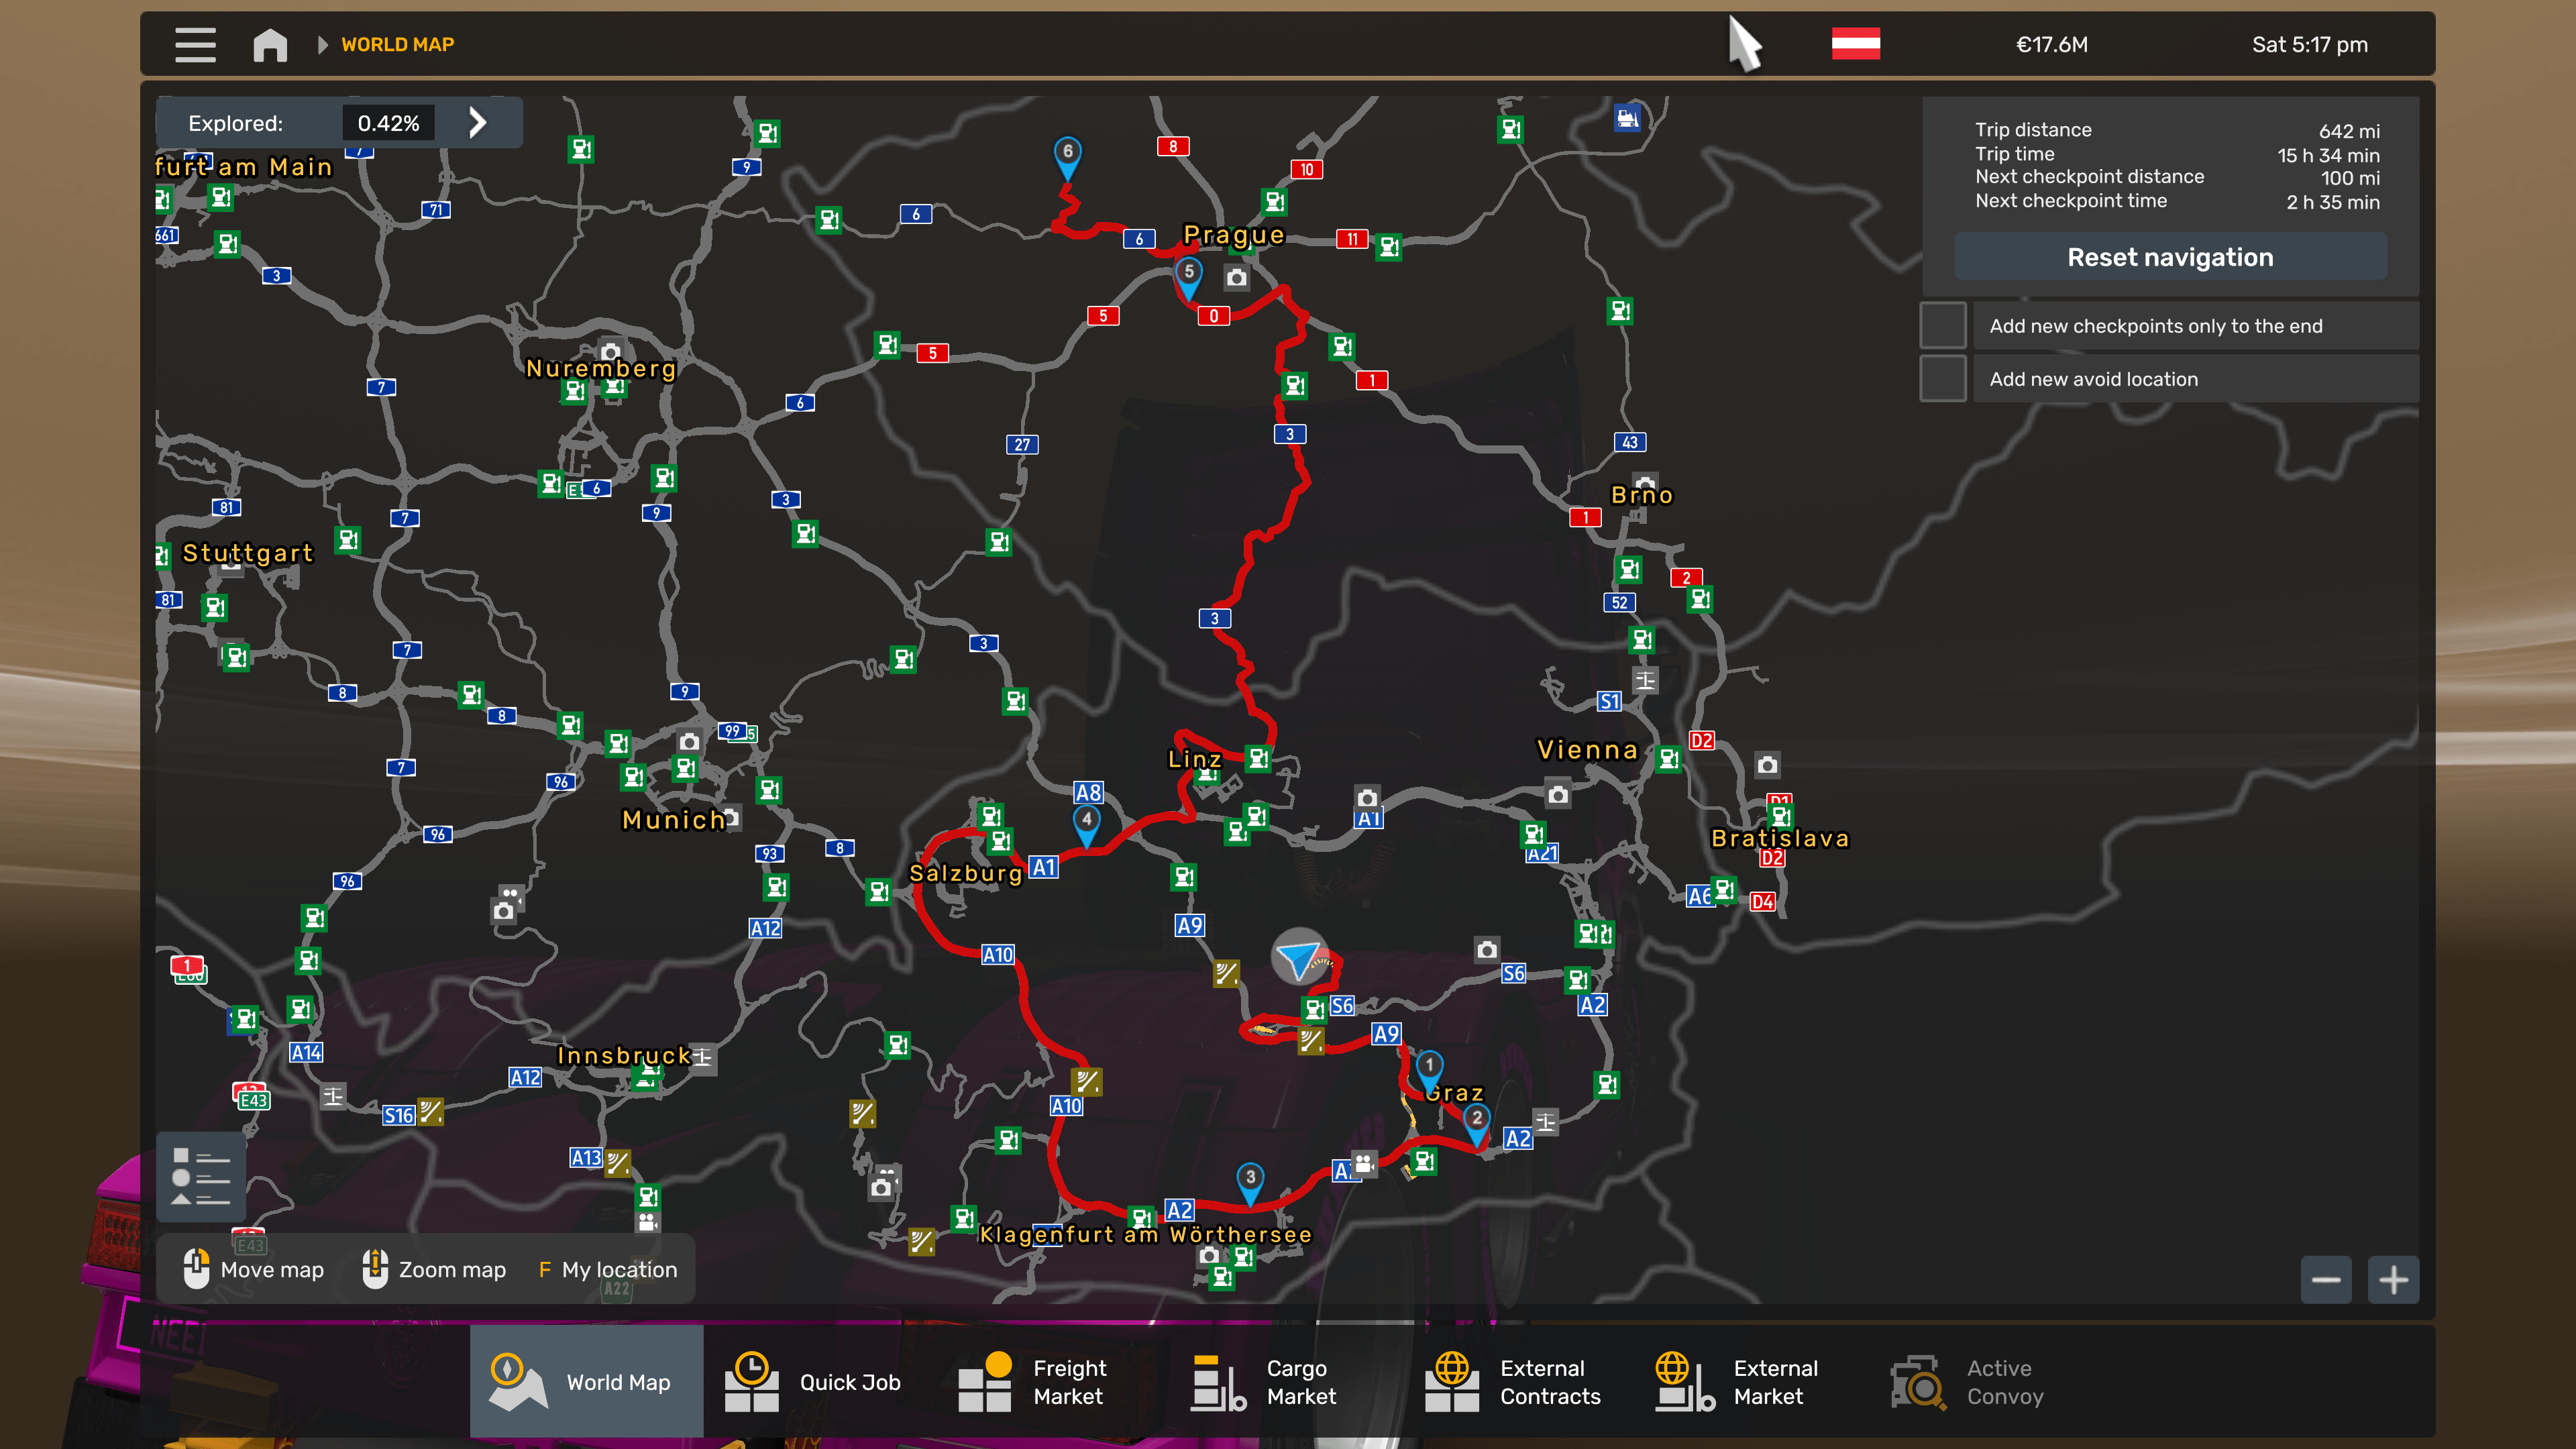Screen dimensions: 2576x1449
Task: Tick the add new avoid location checkbox
Action: pos(1943,379)
